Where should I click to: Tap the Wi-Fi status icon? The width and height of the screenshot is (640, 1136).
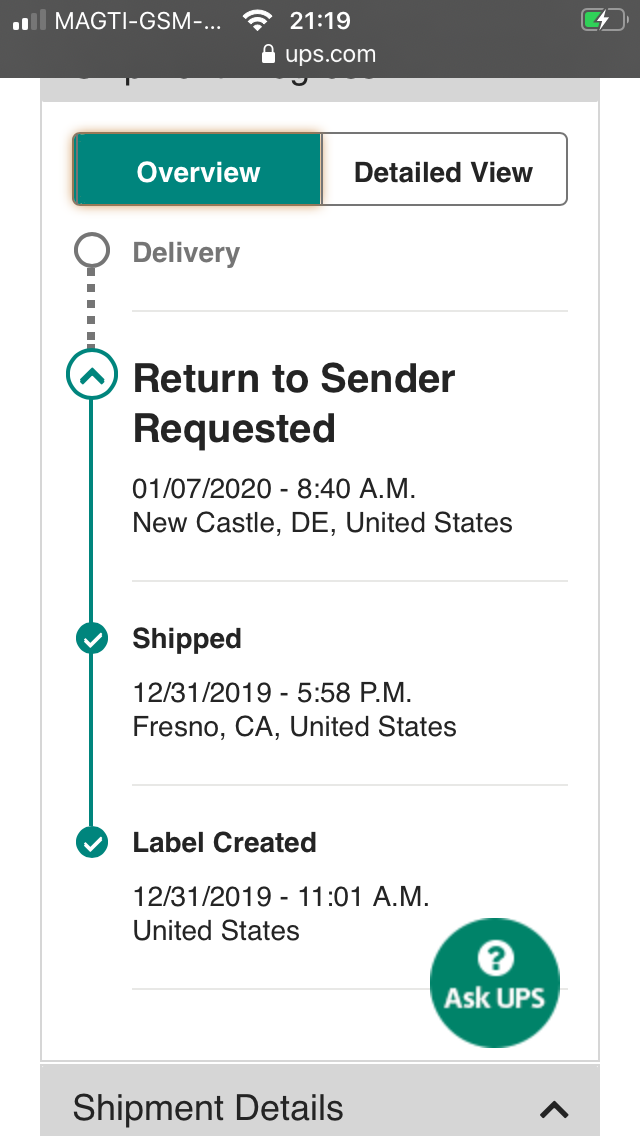coord(257,20)
